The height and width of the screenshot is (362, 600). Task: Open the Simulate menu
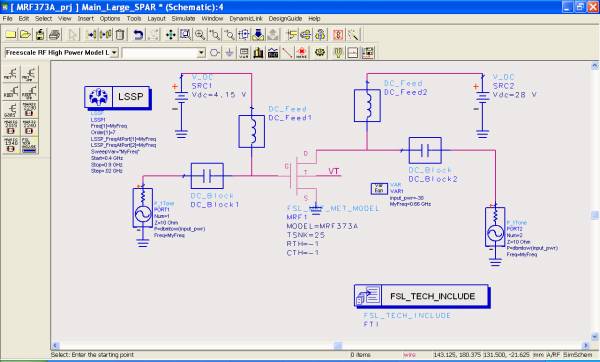coord(183,18)
